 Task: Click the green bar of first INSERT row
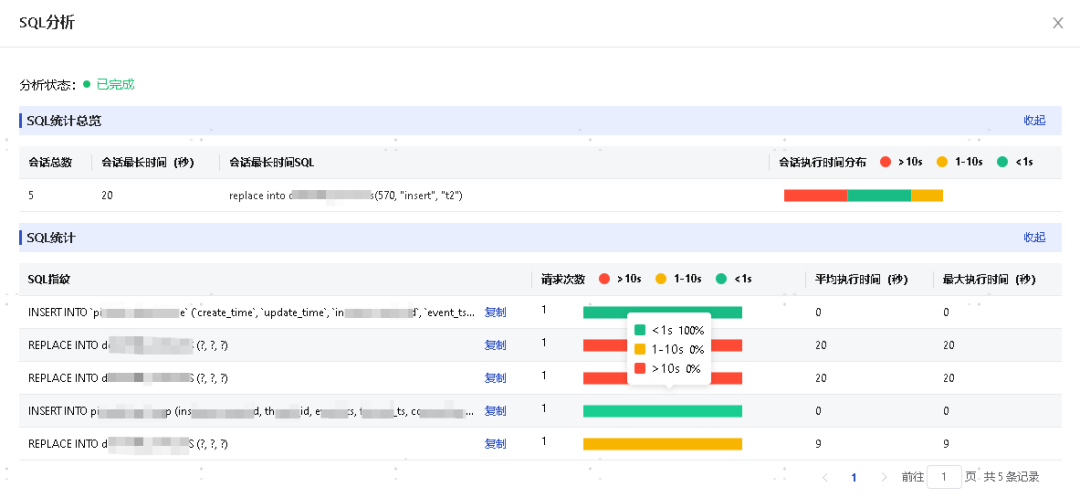[x=663, y=312]
